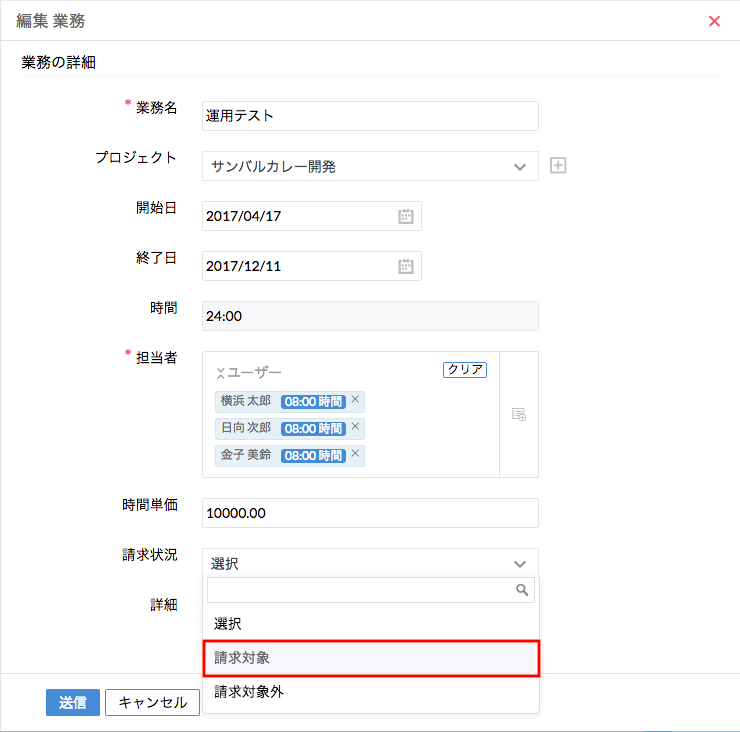Close the 編集 業務 dialog
The image size is (740, 732).
tap(714, 21)
